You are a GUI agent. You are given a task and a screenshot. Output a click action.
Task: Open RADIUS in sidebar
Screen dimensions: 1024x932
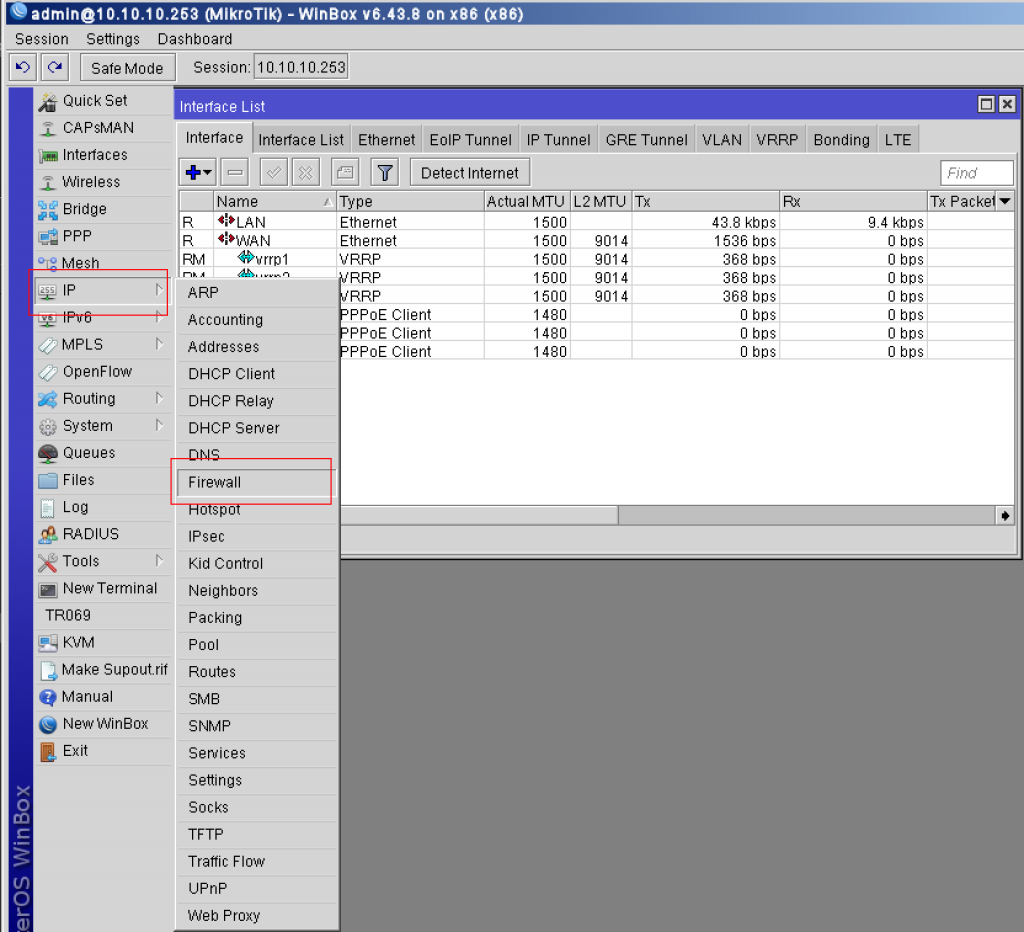pyautogui.click(x=103, y=534)
